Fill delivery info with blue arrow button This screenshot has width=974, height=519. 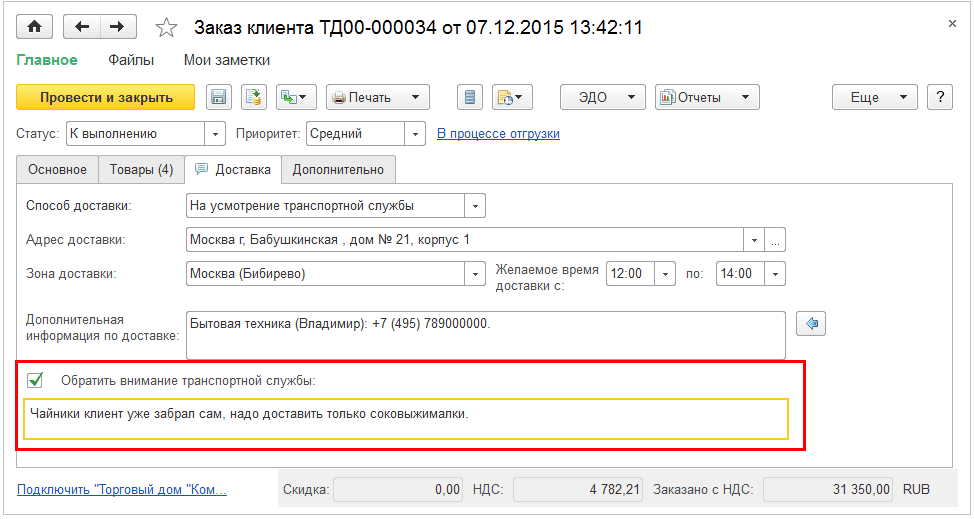[x=811, y=323]
